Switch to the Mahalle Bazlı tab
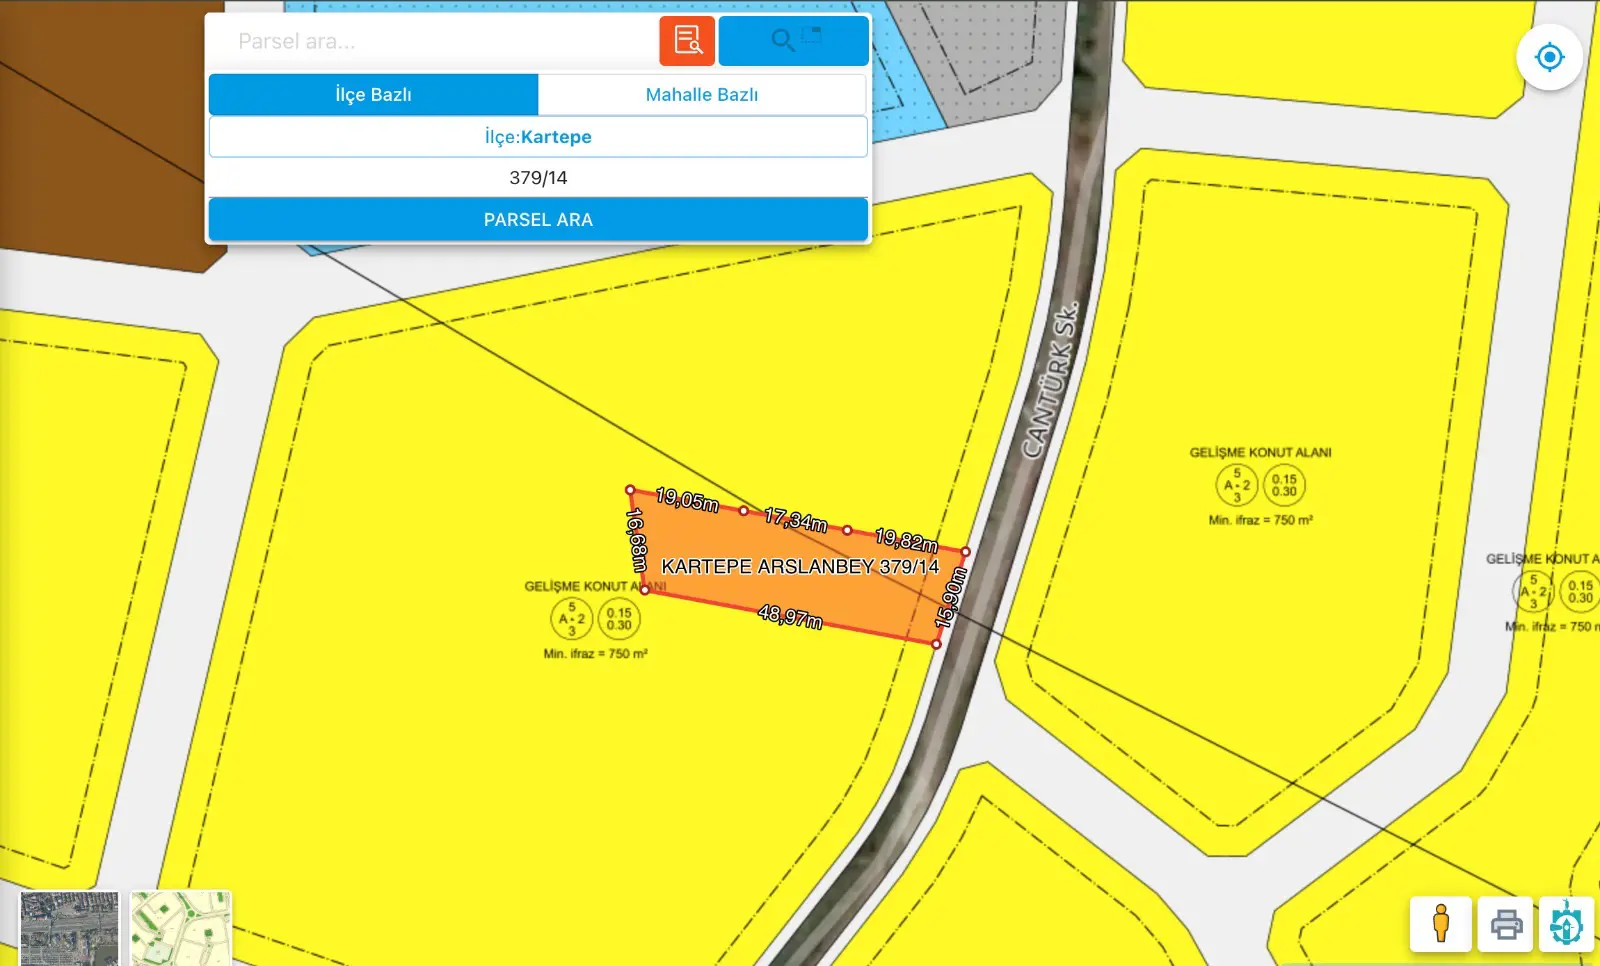 click(702, 95)
